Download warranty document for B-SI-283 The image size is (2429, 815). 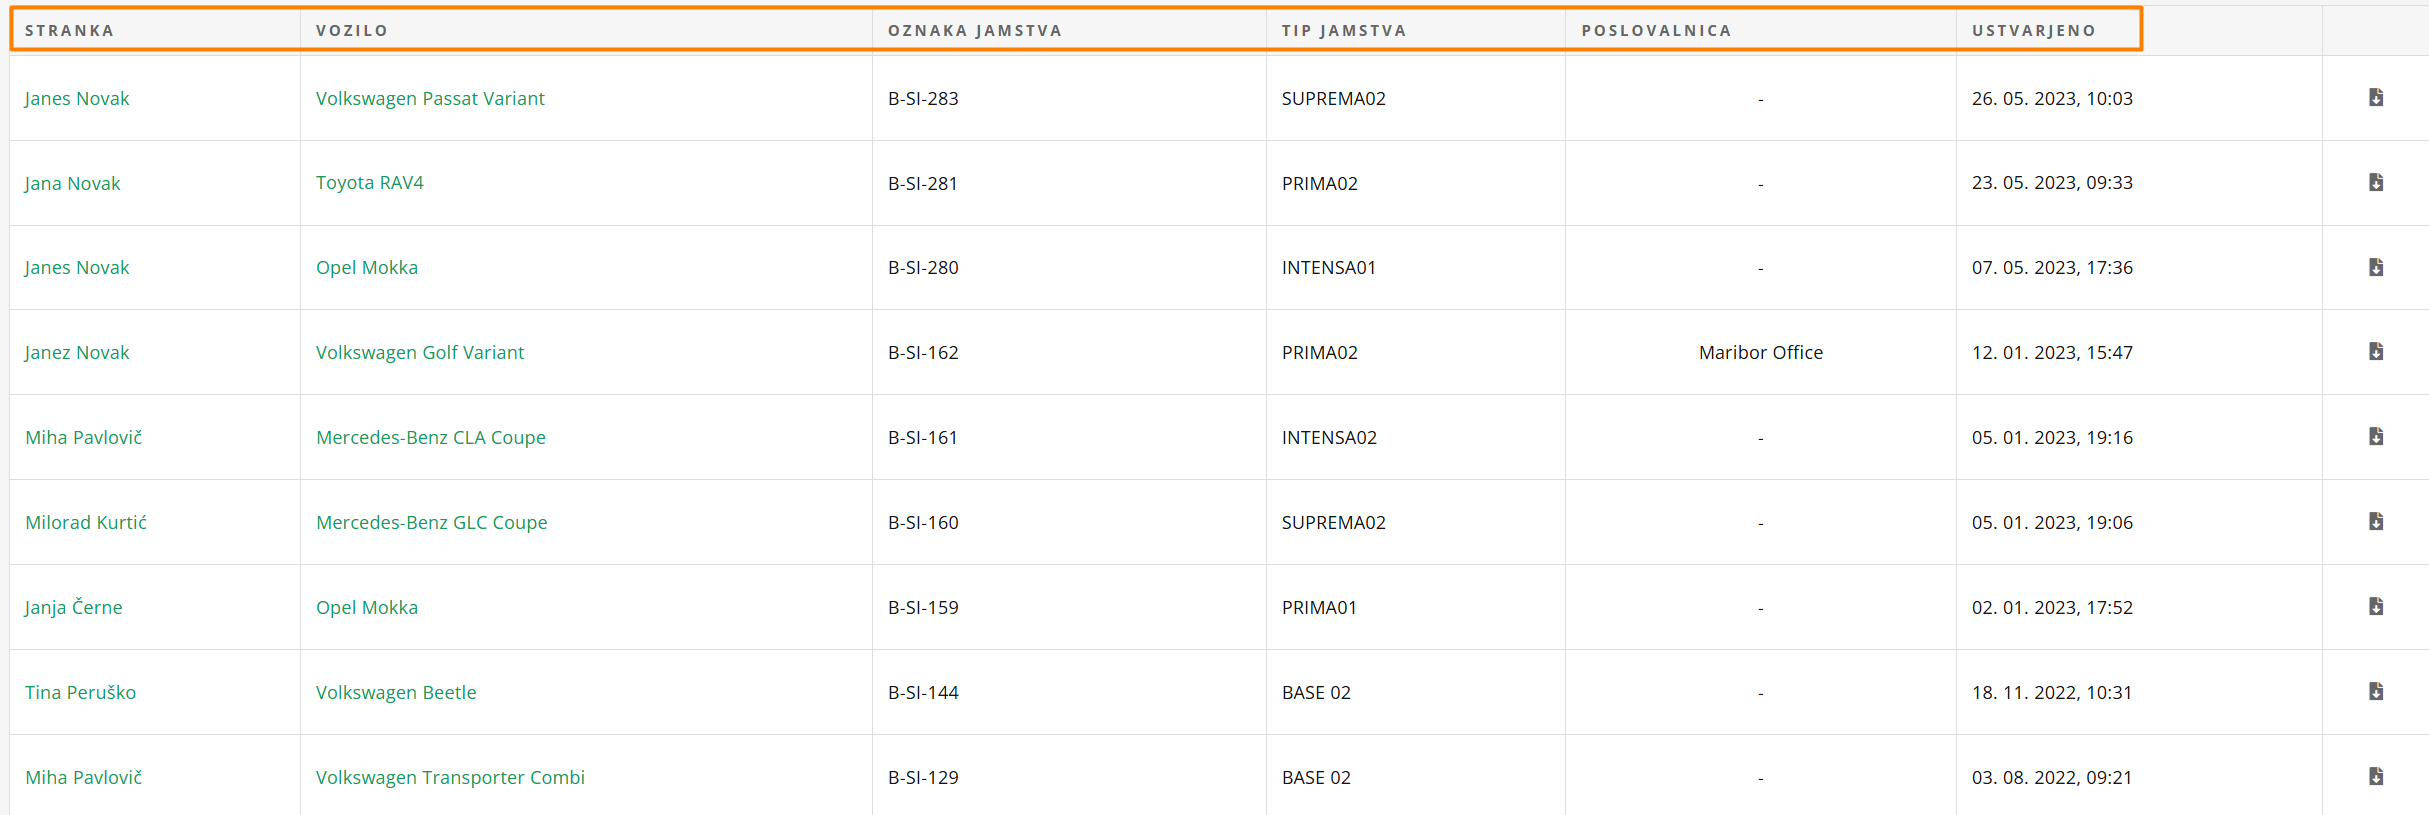(2376, 98)
